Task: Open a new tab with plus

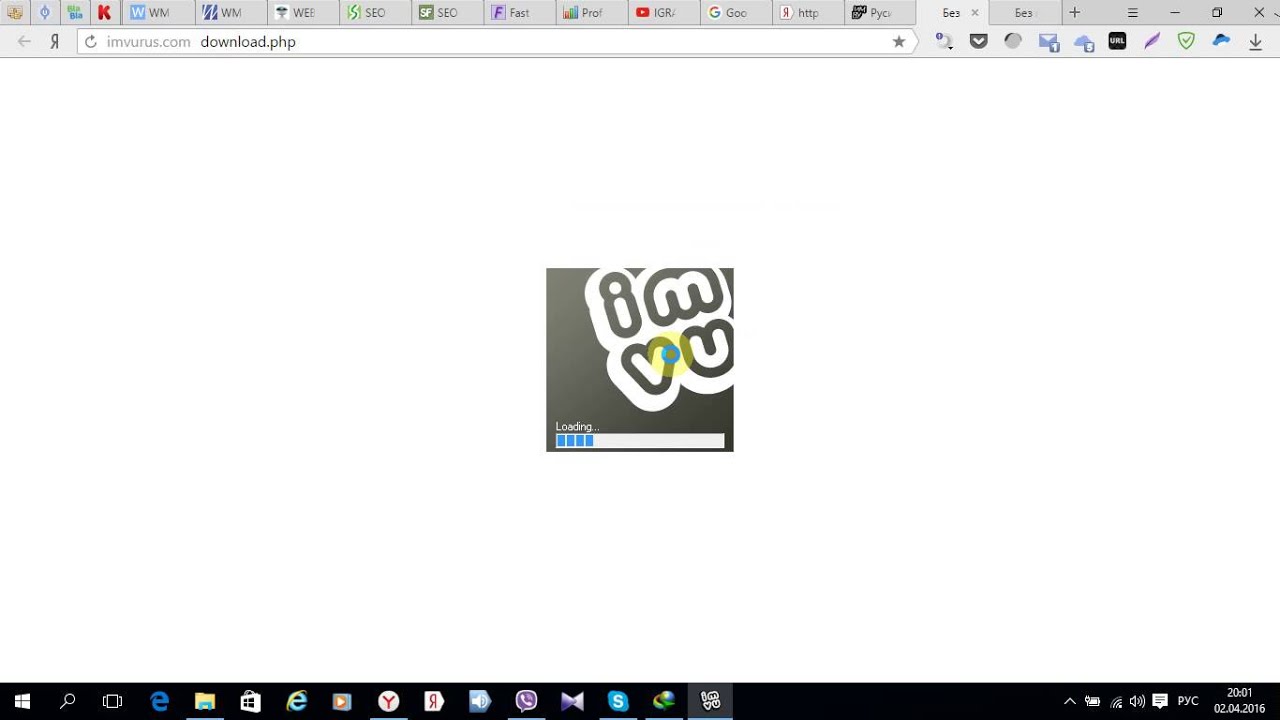Action: (1075, 13)
